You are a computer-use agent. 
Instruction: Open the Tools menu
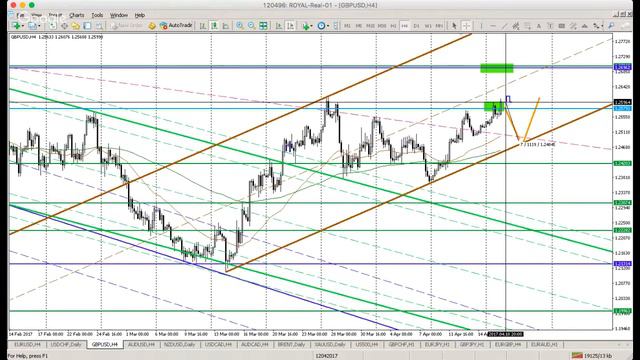coord(97,15)
